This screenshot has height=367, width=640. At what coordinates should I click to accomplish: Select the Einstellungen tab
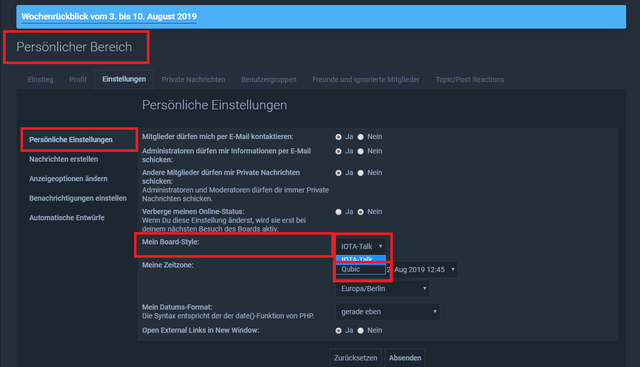[x=124, y=79]
